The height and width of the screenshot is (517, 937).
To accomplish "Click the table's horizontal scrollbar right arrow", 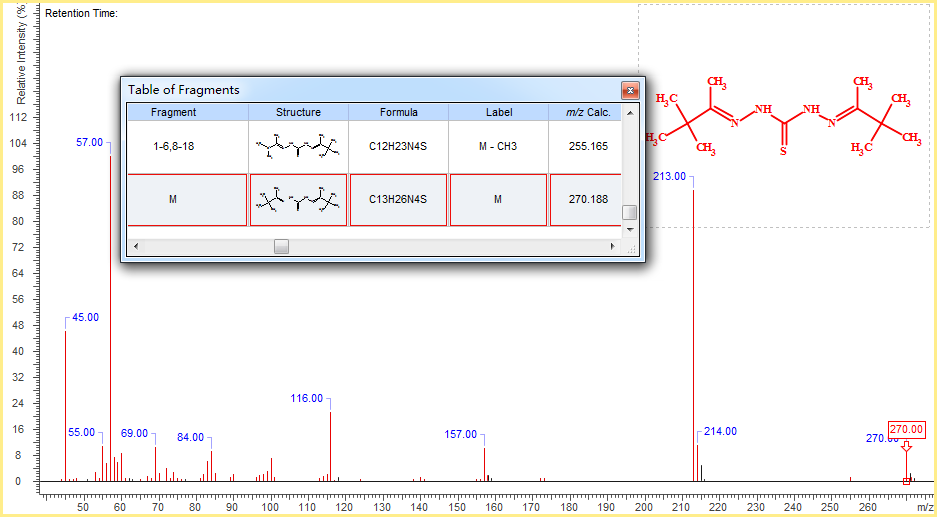I will [613, 247].
